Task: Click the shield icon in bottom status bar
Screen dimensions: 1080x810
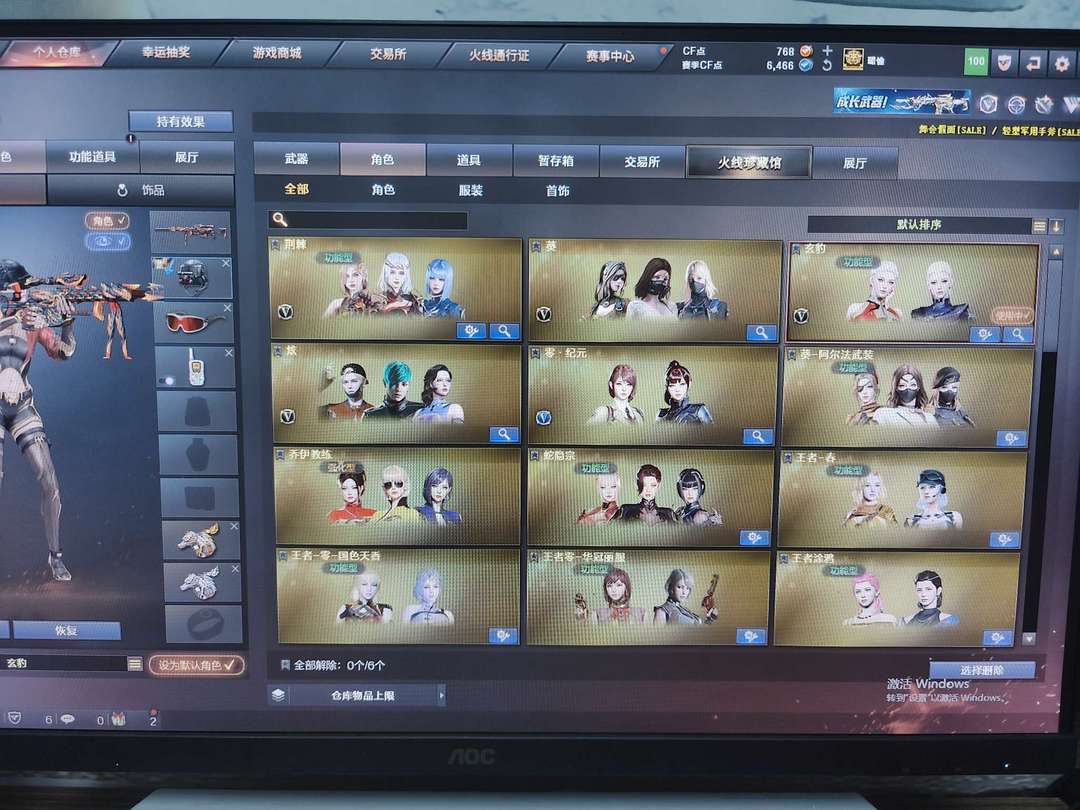Action: 14,718
